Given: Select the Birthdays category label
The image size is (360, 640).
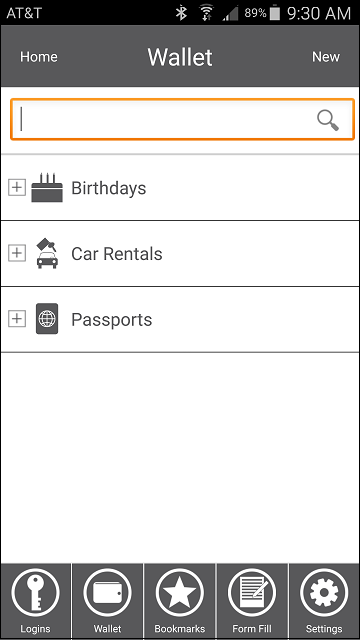Looking at the screenshot, I should tap(109, 188).
